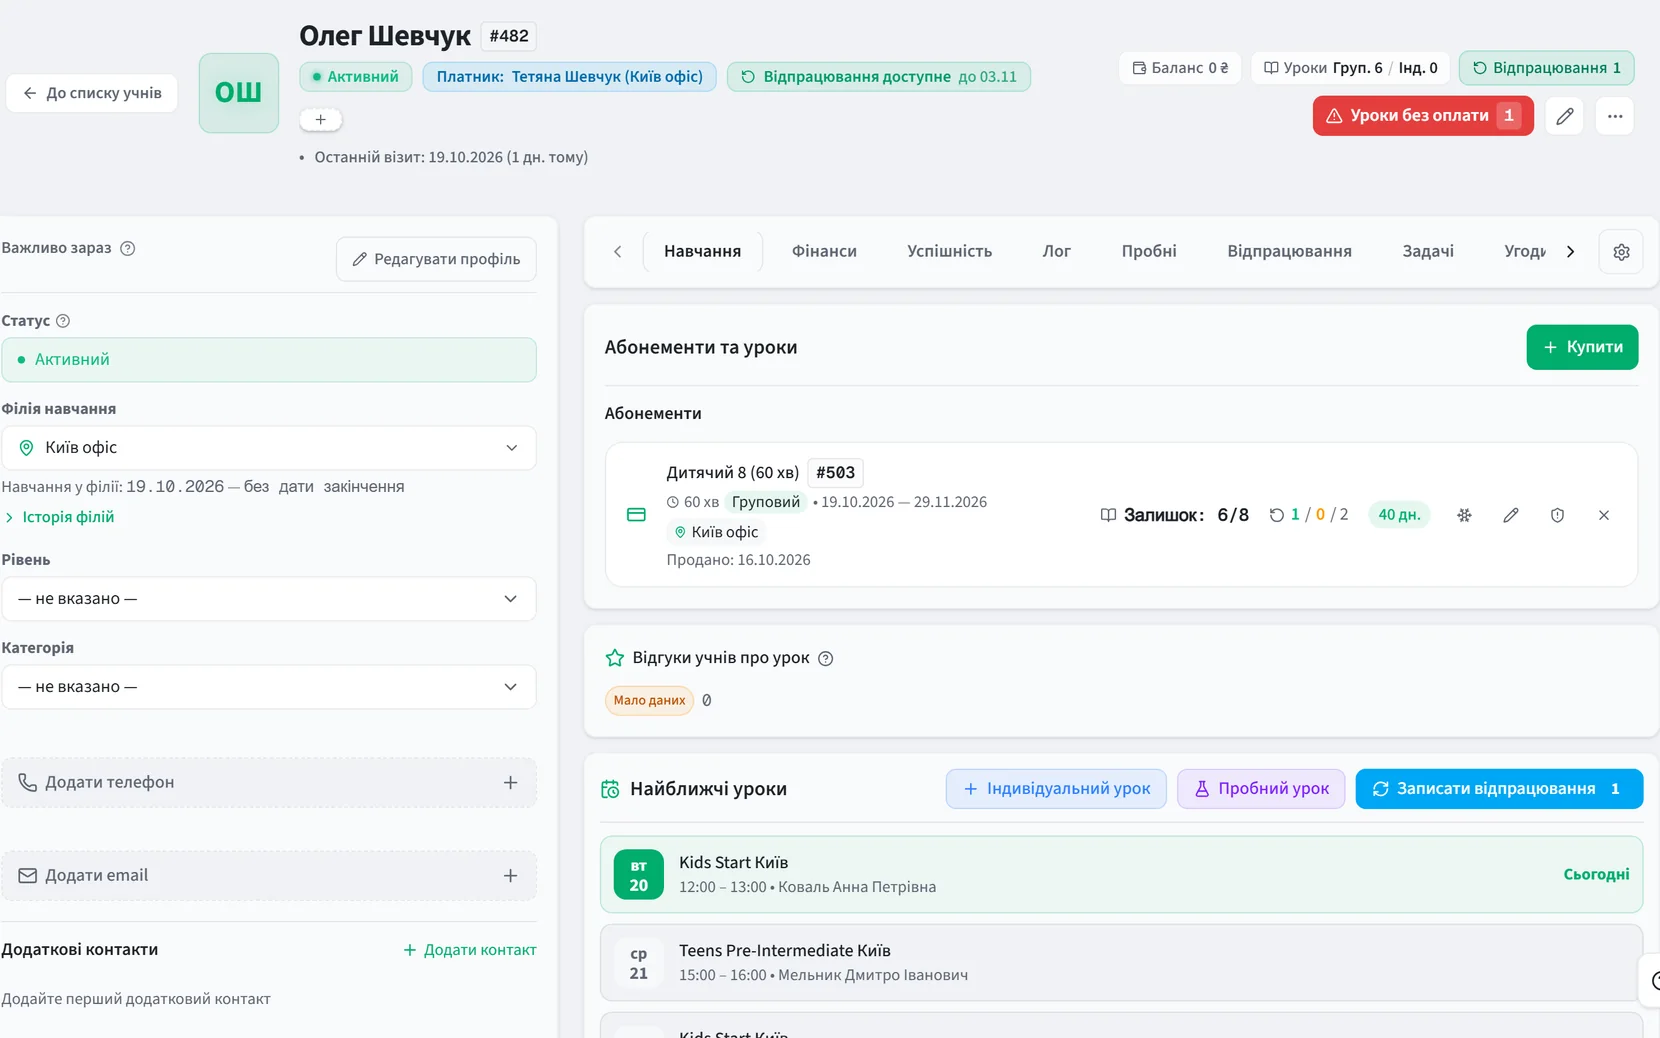Open the Категорія dropdown
This screenshot has height=1038, width=1660.
(269, 687)
